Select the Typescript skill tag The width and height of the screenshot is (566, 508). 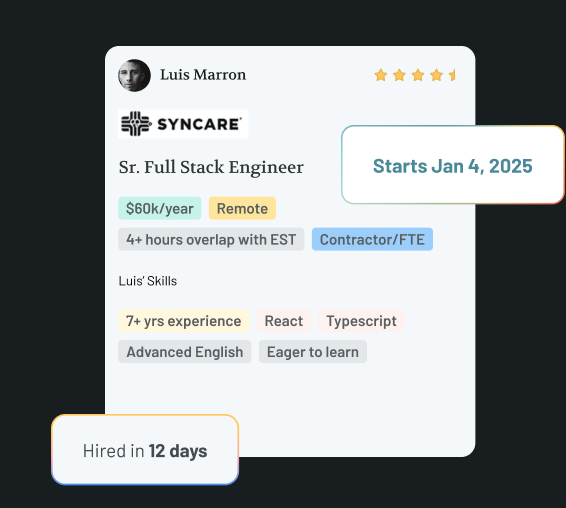tap(361, 321)
